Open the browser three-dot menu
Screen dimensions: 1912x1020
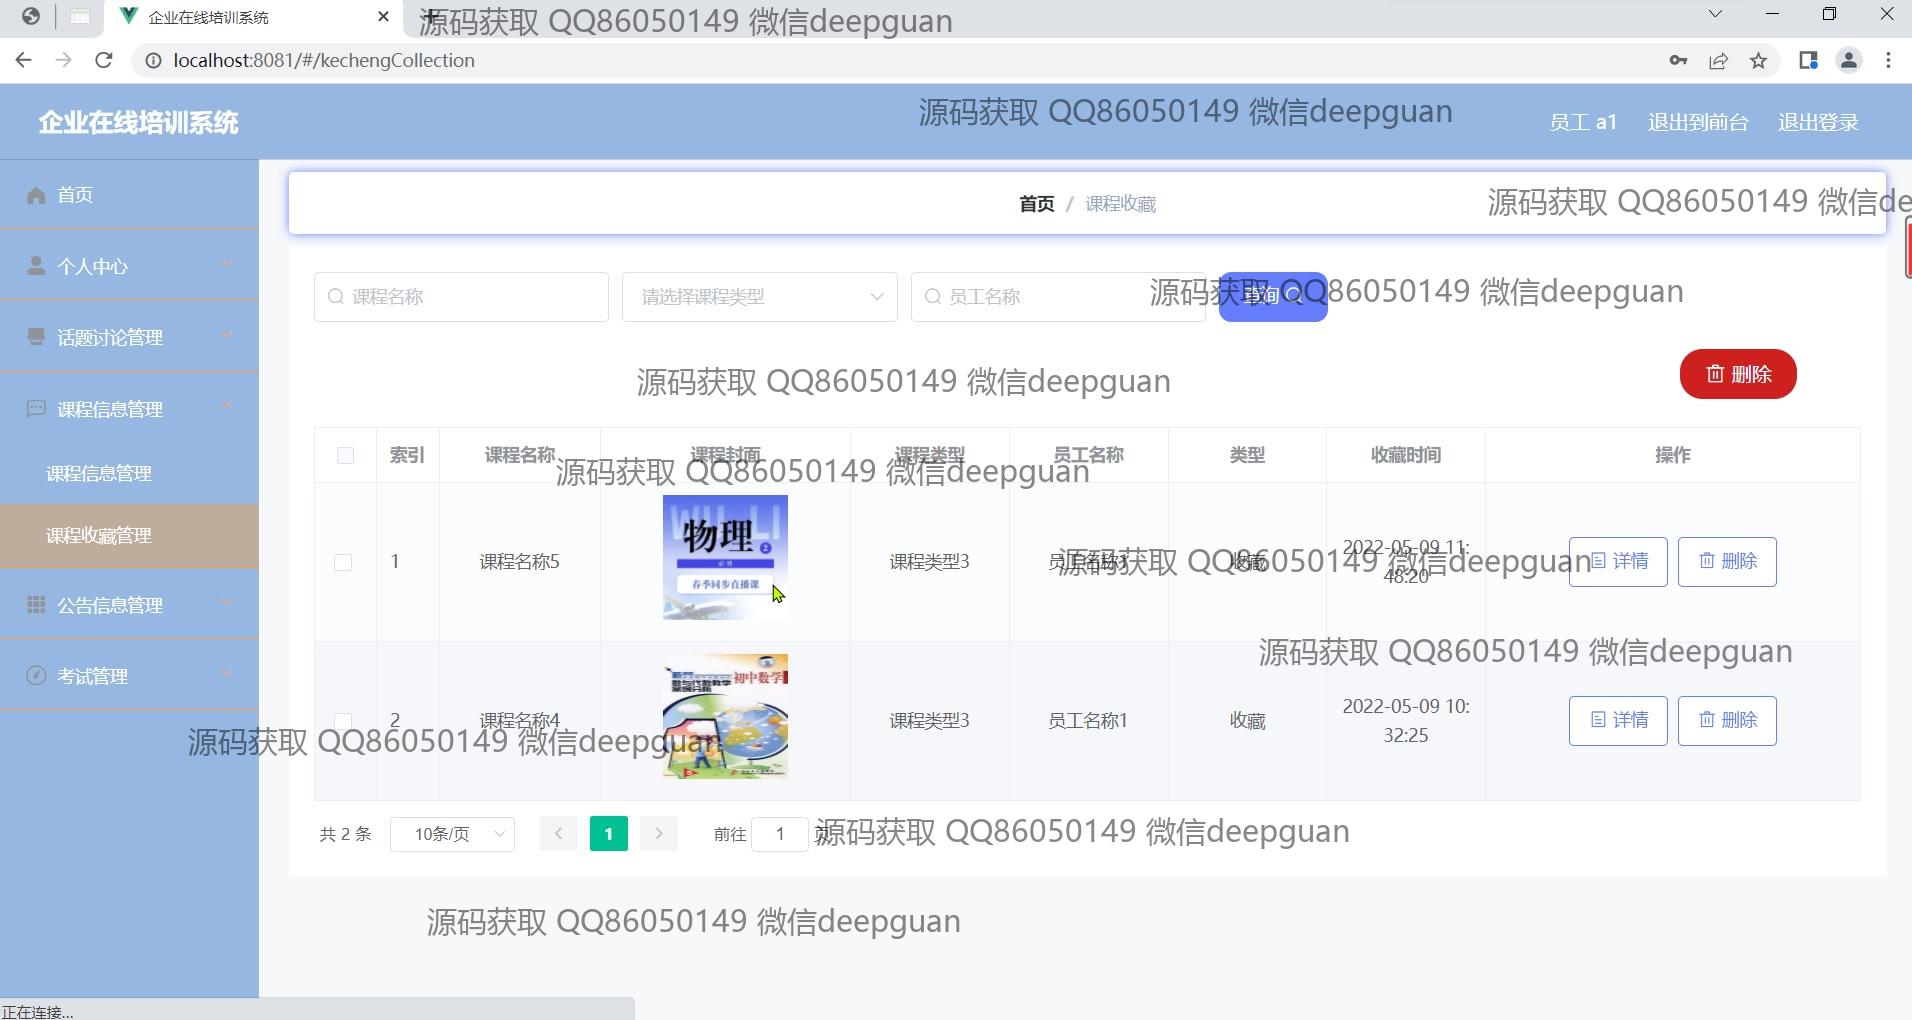[x=1888, y=61]
